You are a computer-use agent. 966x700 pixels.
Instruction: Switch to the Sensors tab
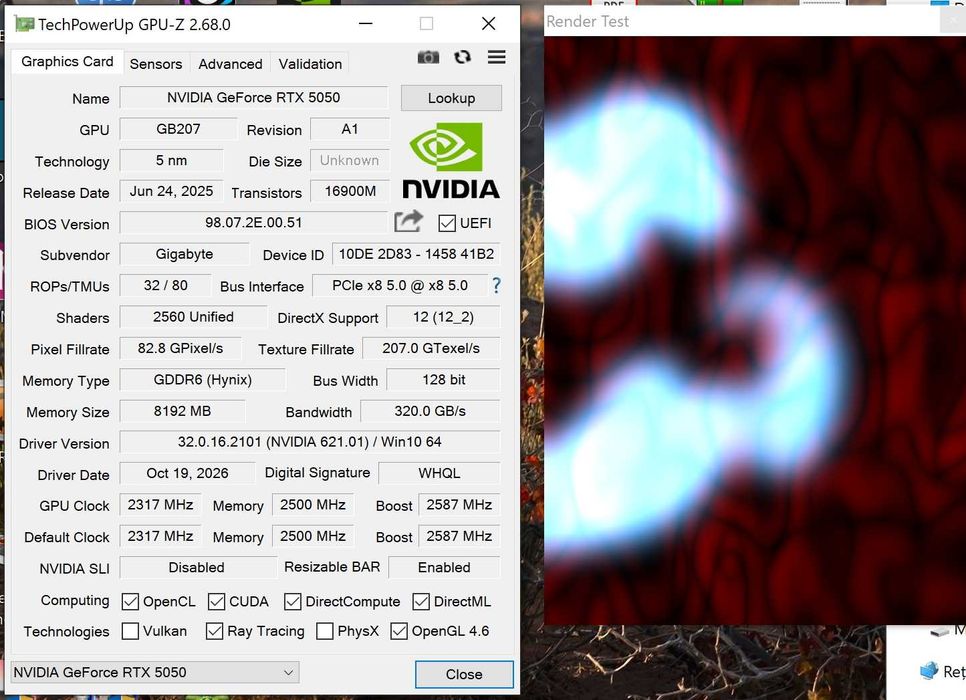tap(156, 64)
